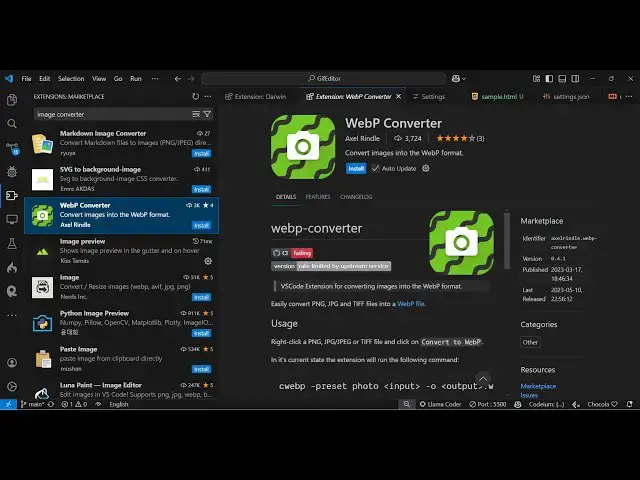The height and width of the screenshot is (480, 640).
Task: Open the FEATURES section
Action: tap(318, 197)
